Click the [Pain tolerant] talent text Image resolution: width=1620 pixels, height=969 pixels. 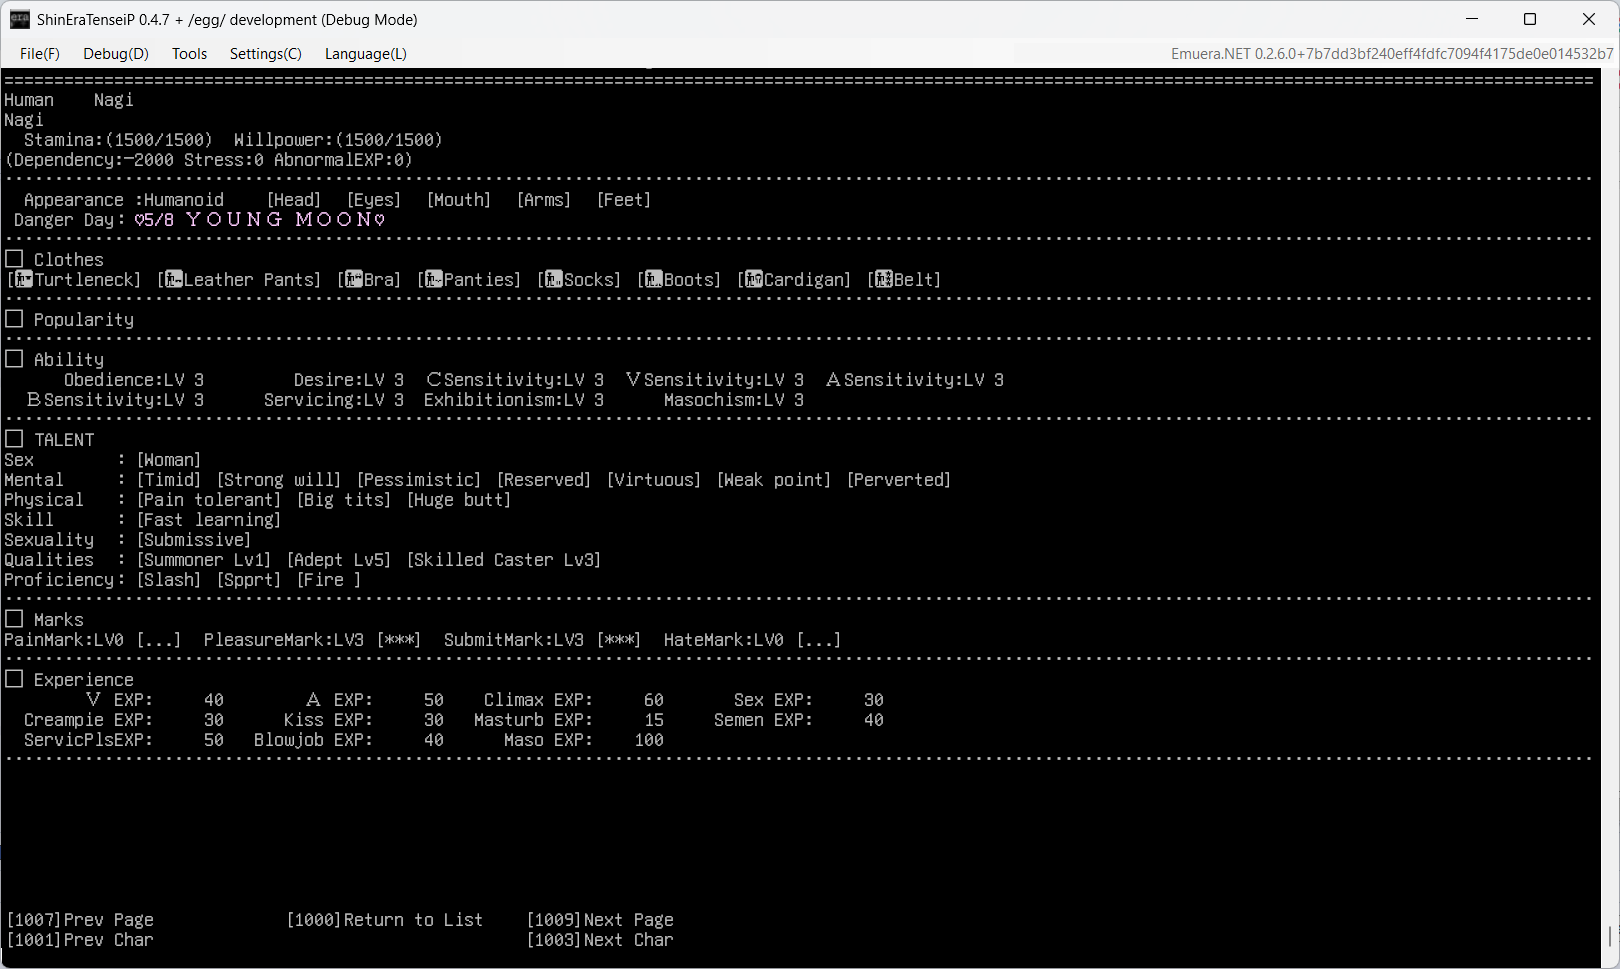coord(209,500)
